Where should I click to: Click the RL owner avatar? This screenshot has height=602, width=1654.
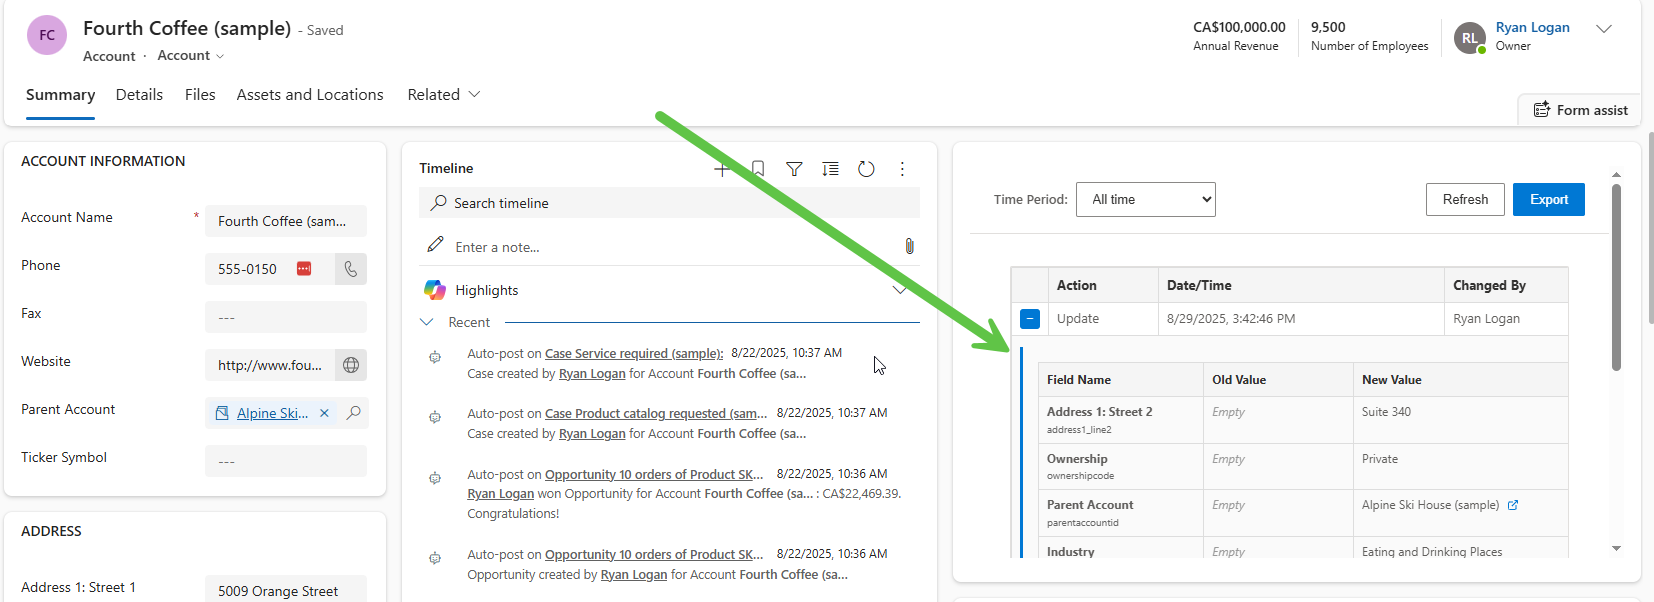point(1470,38)
